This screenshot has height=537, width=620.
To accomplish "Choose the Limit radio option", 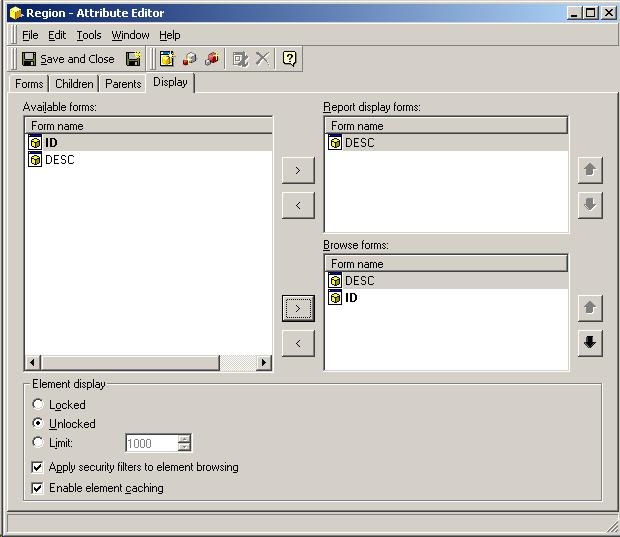I will click(38, 442).
